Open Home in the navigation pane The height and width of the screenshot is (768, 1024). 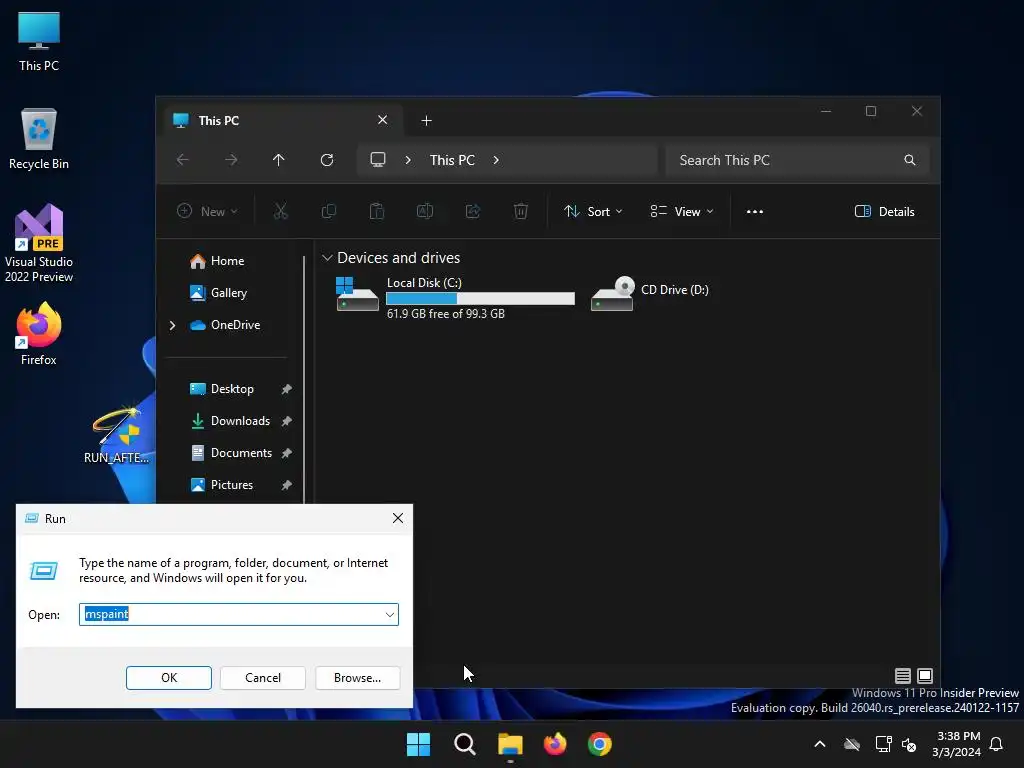pos(217,261)
